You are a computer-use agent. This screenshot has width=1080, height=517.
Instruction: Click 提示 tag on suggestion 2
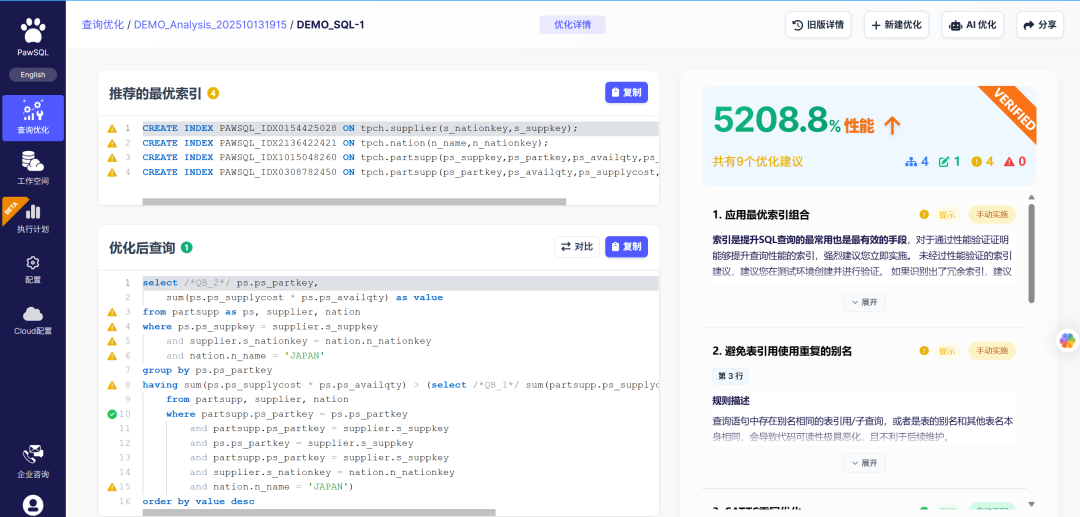[x=947, y=351]
